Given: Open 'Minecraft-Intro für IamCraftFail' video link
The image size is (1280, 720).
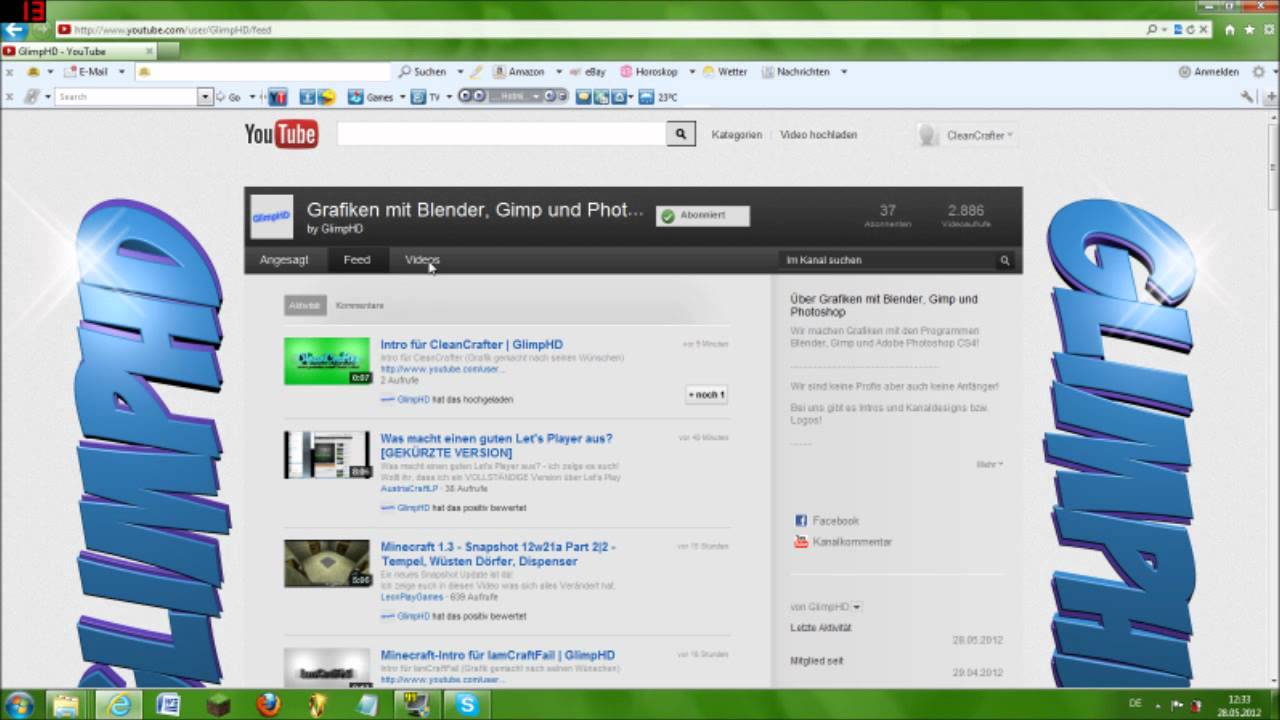Looking at the screenshot, I should [498, 655].
